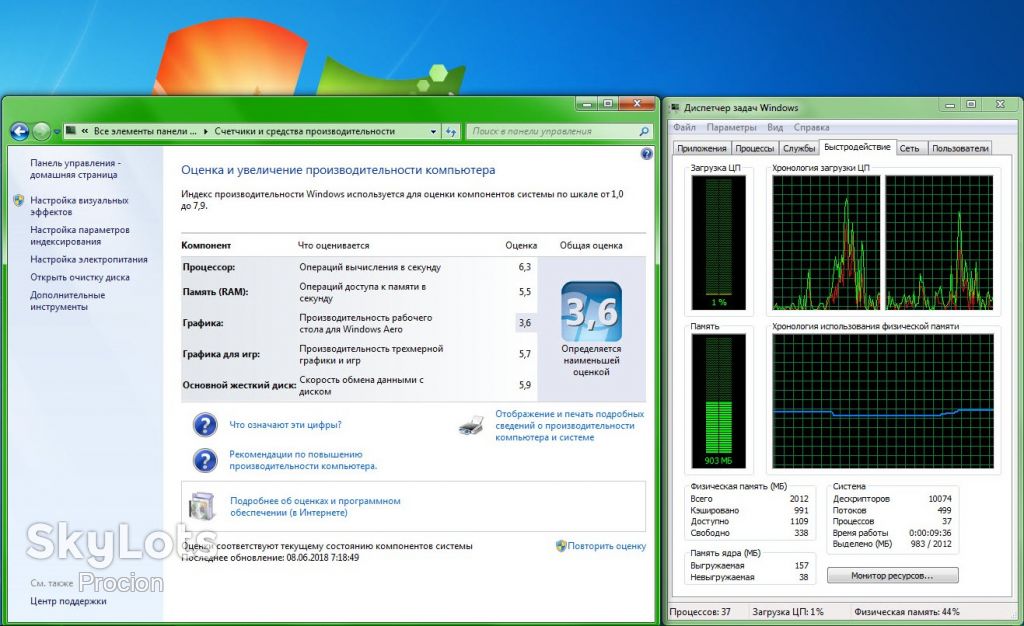1024x626 pixels.
Task: Click the shield icon beside Повторить оценку
Action: pyautogui.click(x=561, y=546)
